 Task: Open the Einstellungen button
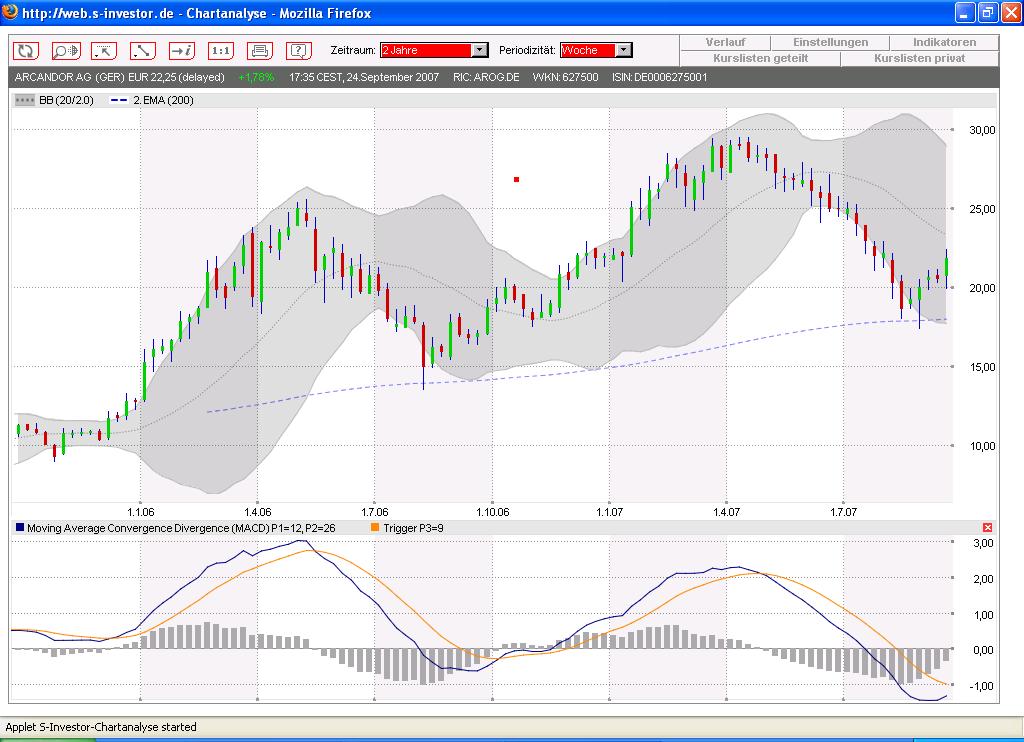tap(831, 42)
